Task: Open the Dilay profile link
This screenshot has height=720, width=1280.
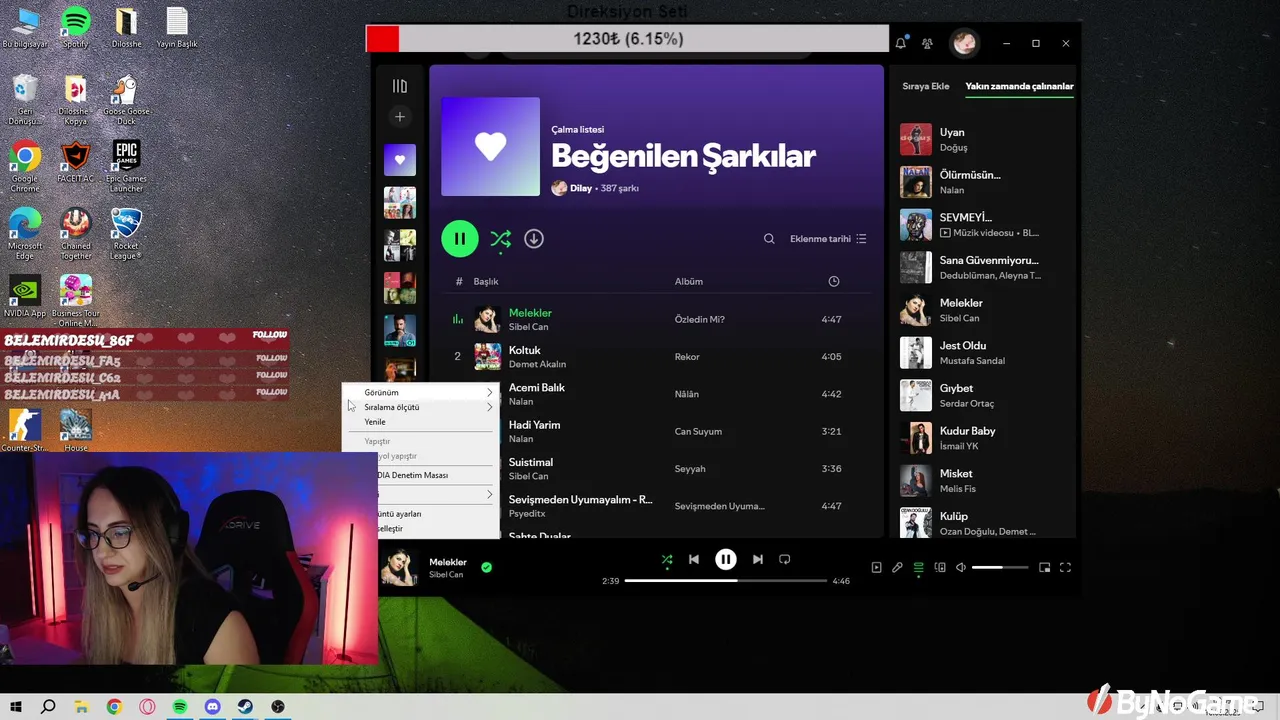Action: point(581,188)
